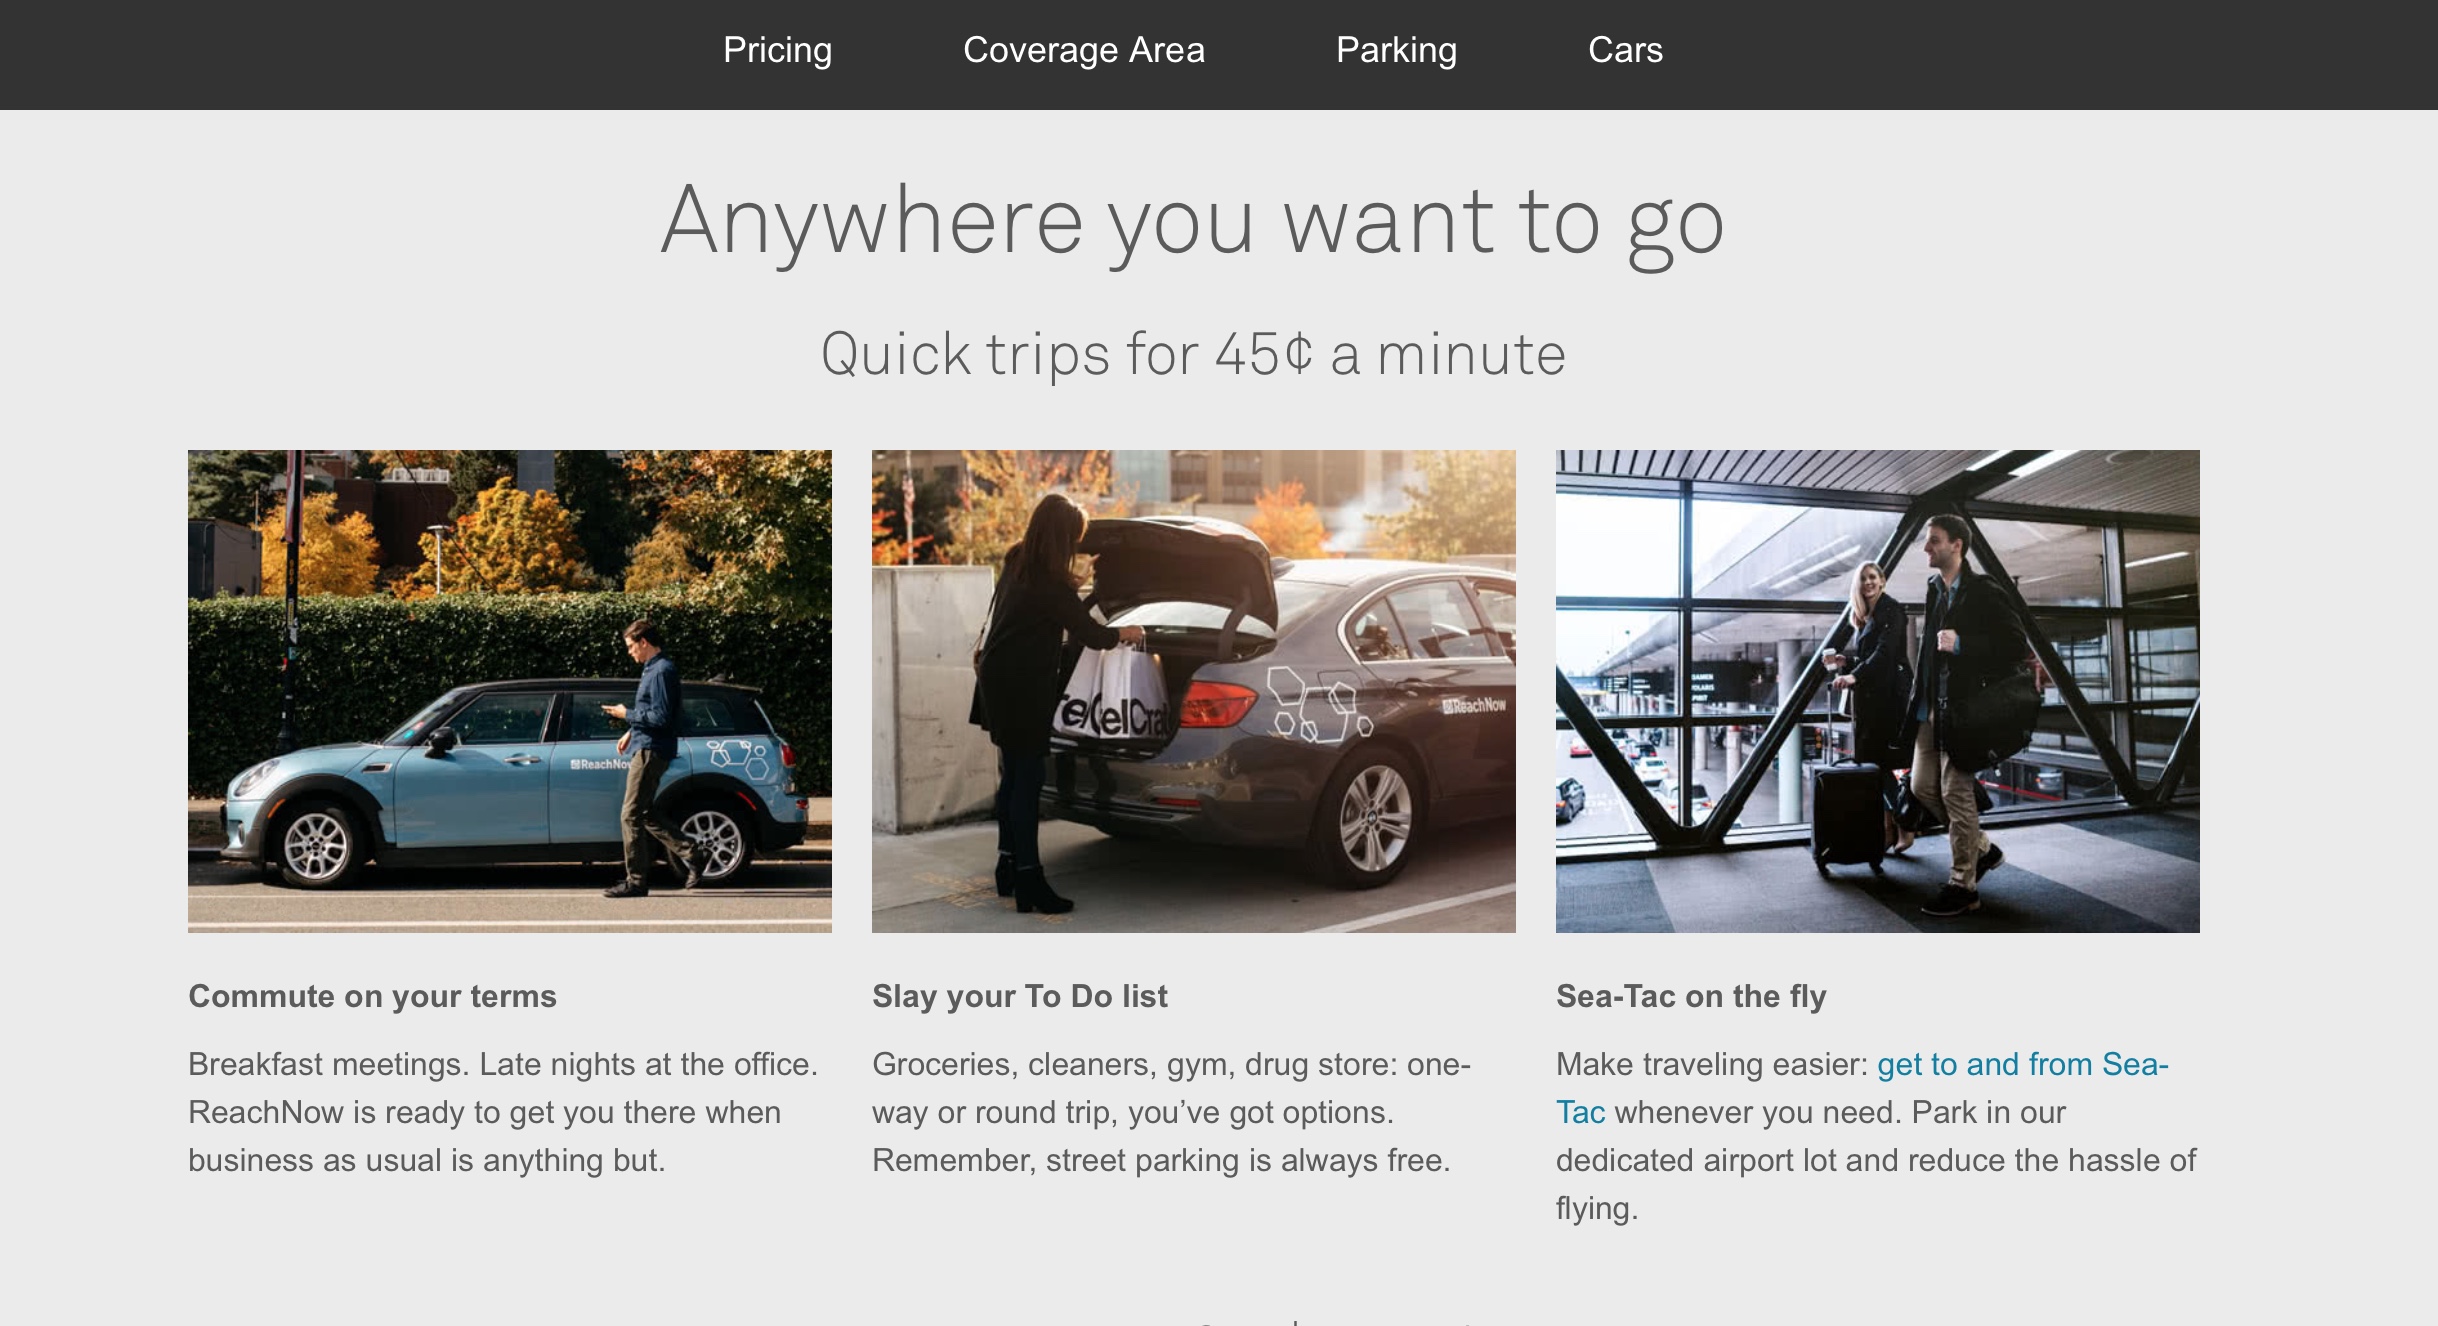
Task: Open the Cars navigation link
Action: tap(1625, 50)
